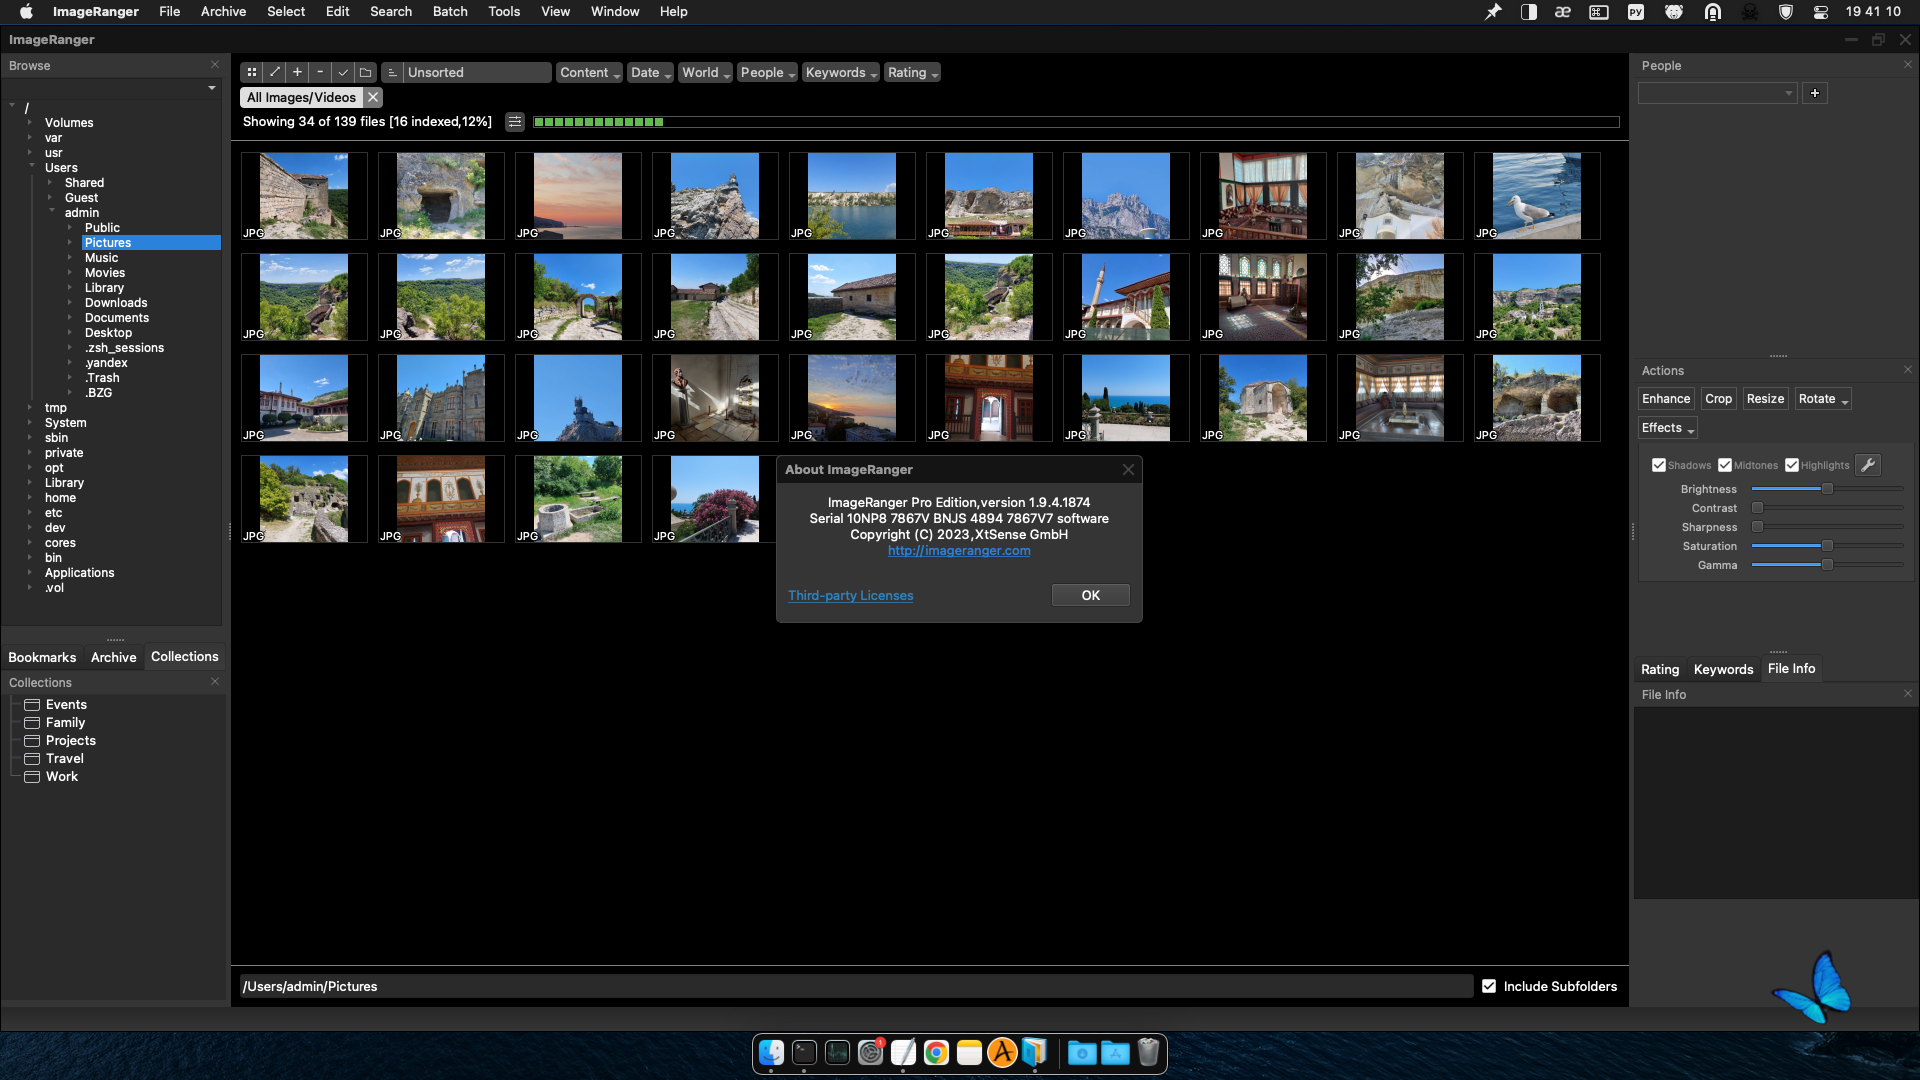Image resolution: width=1920 pixels, height=1080 pixels.
Task: Open the Batch menu
Action: point(450,11)
